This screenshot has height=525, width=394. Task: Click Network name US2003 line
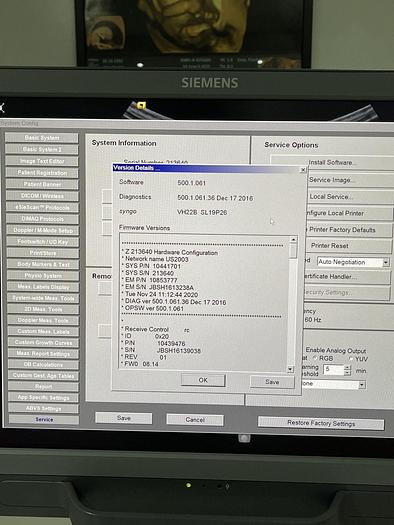click(156, 259)
